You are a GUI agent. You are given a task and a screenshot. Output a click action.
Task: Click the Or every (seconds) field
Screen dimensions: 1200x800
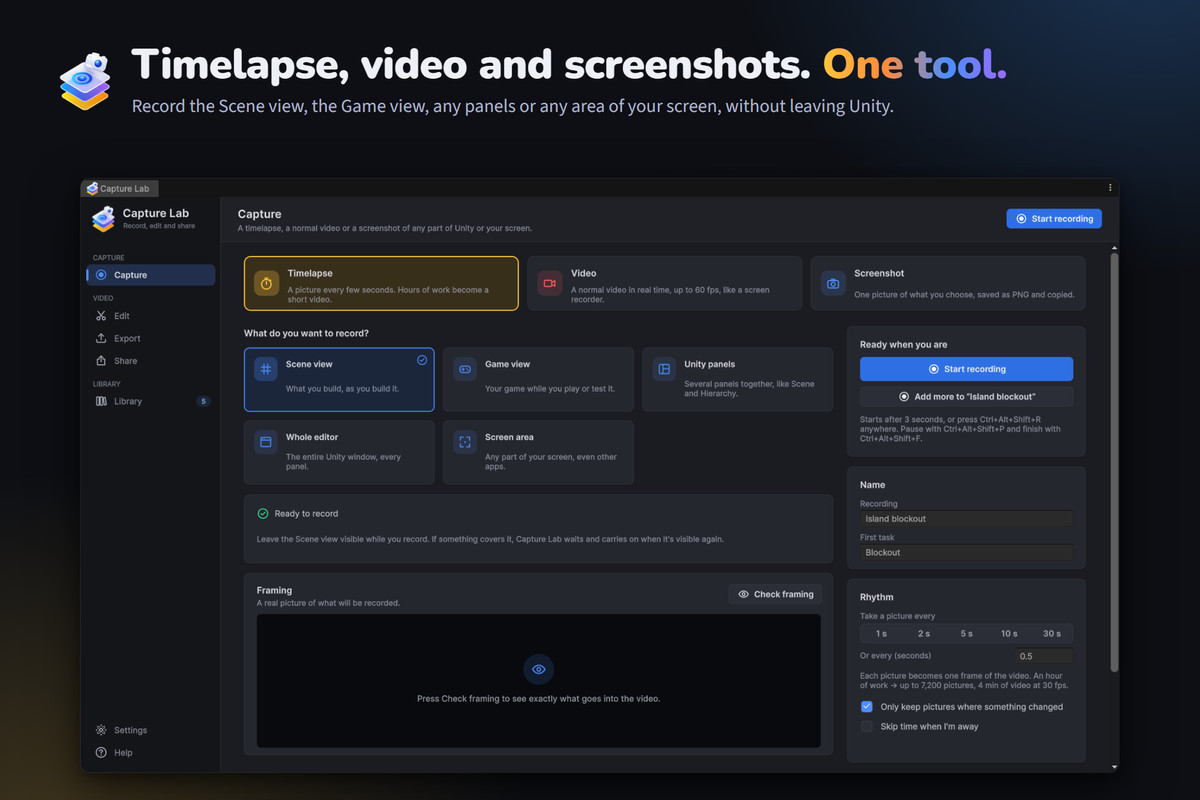[1044, 656]
